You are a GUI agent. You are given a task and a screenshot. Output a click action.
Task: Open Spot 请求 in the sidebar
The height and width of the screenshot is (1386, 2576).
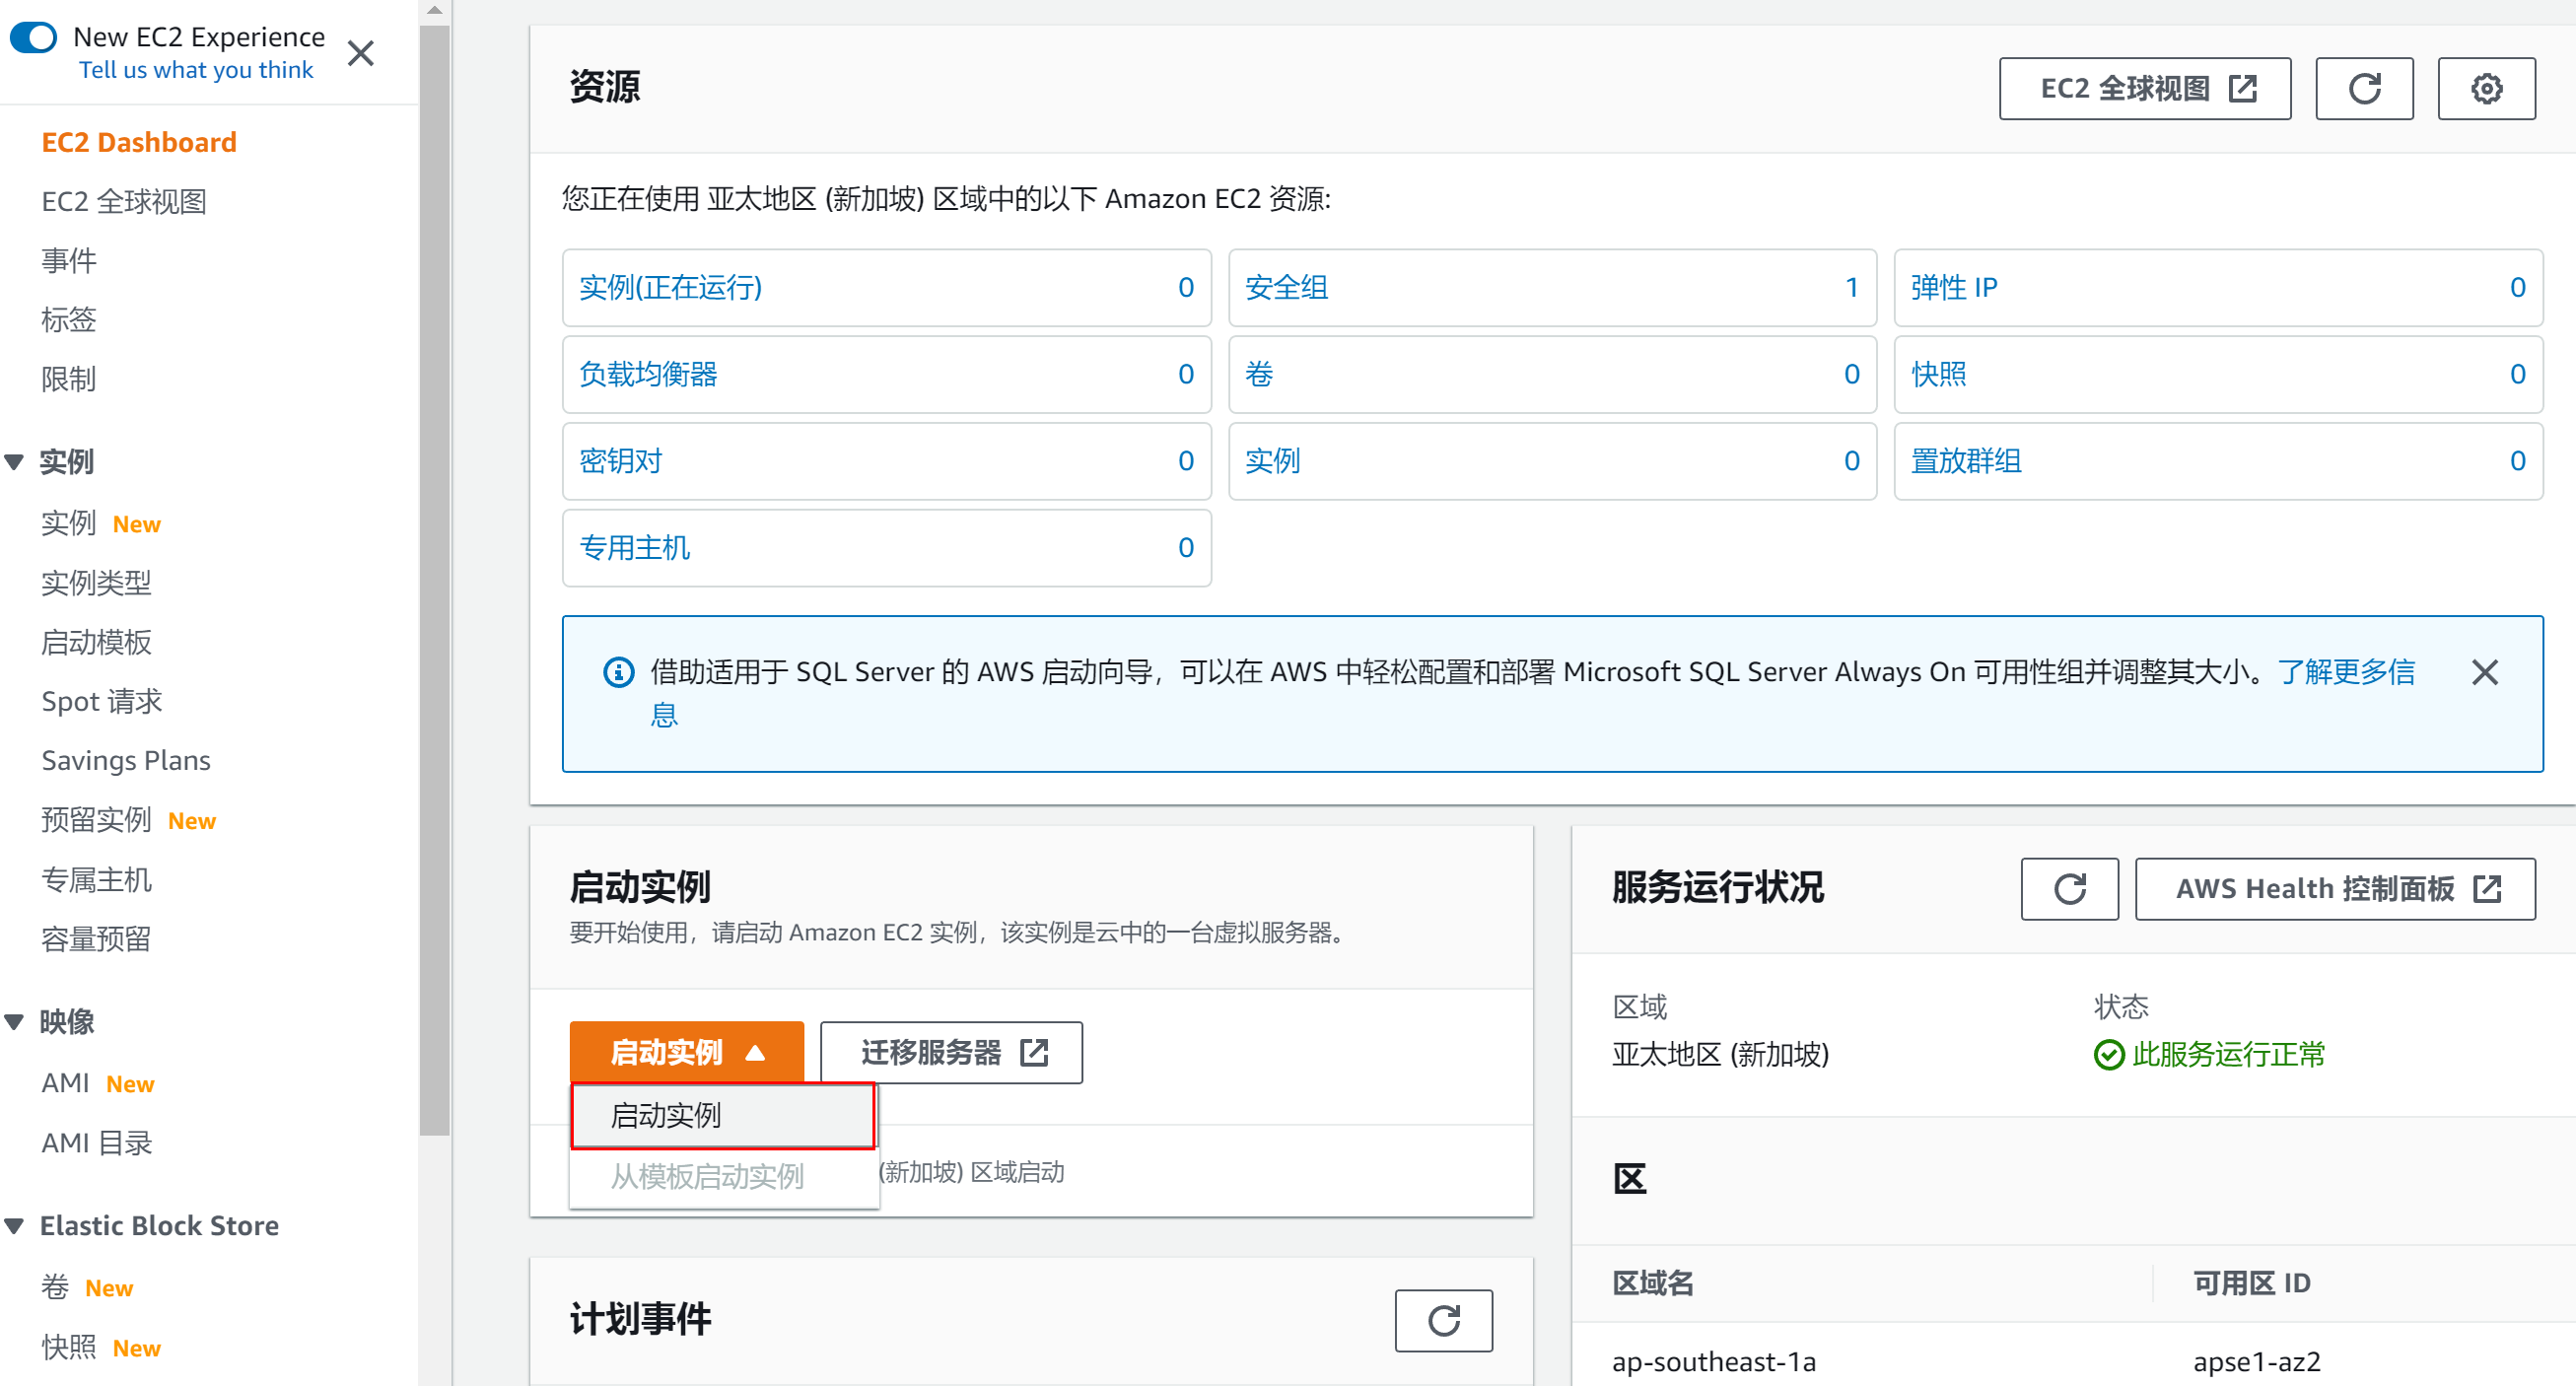coord(102,701)
